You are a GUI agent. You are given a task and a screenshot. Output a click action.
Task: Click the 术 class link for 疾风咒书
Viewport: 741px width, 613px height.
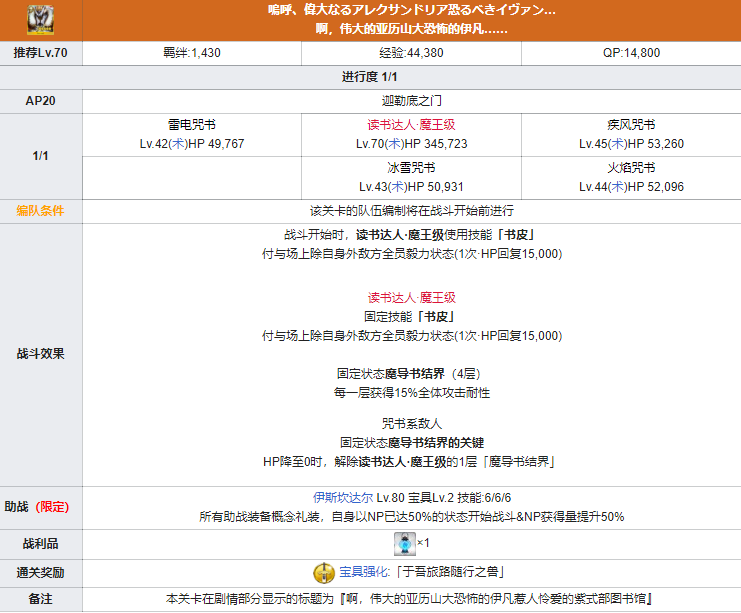click(618, 144)
